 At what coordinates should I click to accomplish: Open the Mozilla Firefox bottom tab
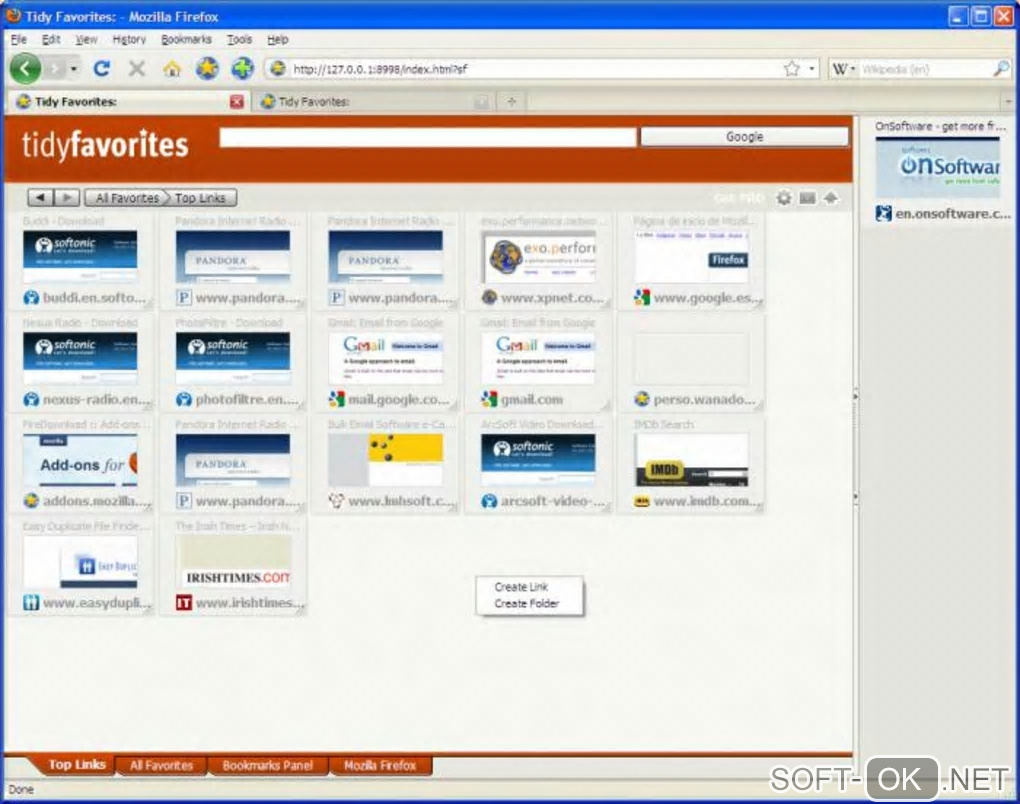380,765
